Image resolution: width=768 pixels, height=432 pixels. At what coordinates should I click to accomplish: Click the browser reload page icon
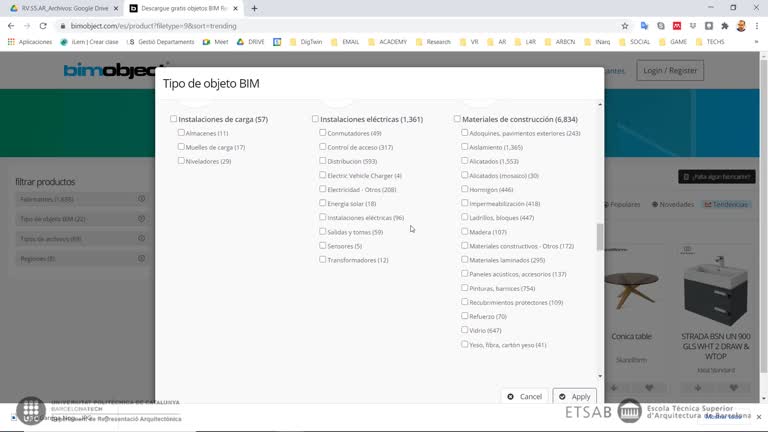42,26
